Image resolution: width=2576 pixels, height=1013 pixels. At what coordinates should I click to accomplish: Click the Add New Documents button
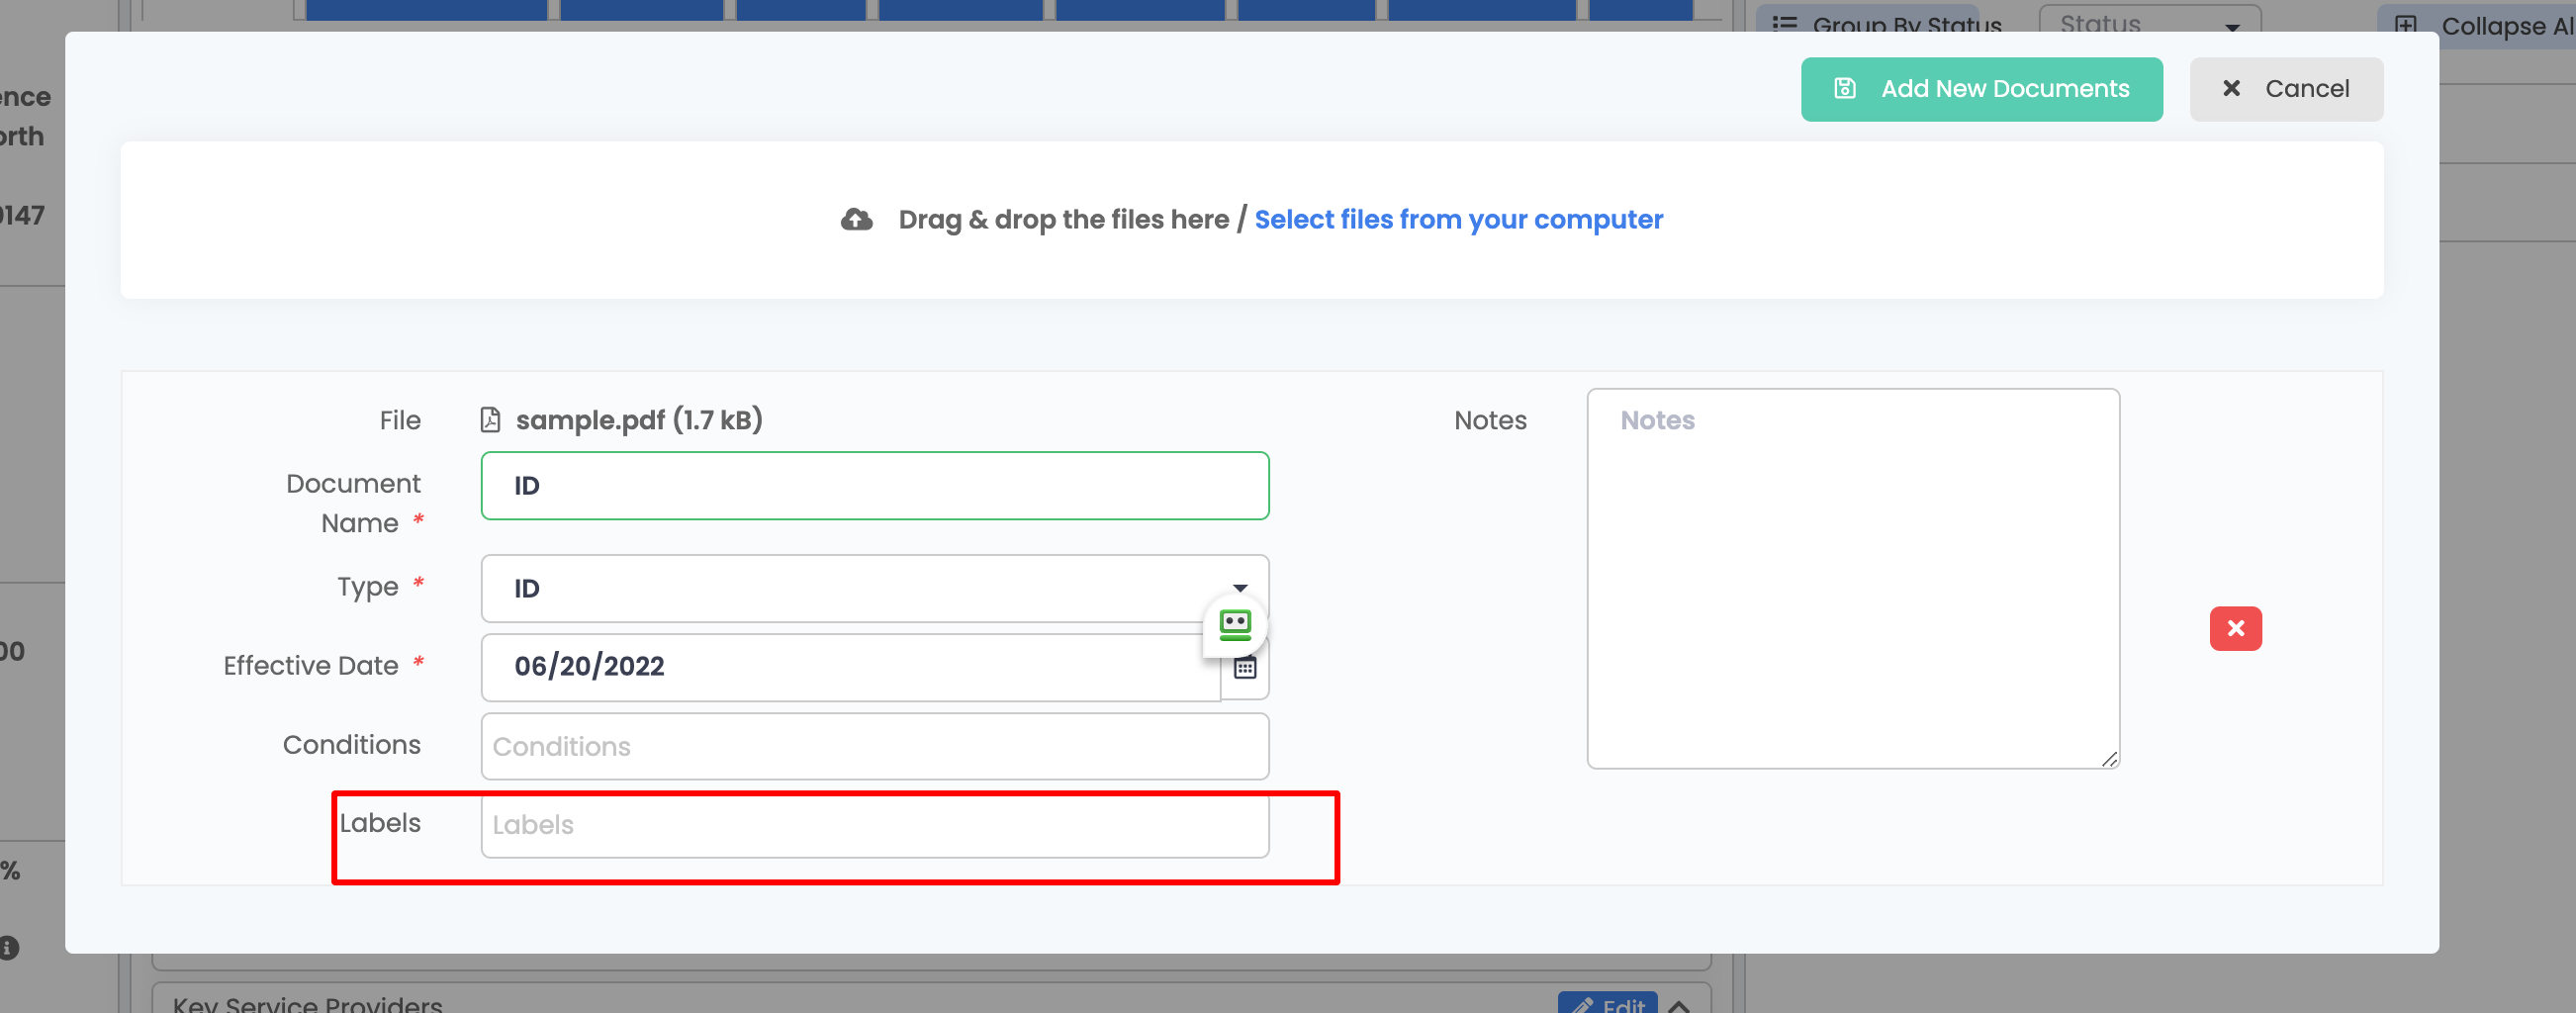[x=1980, y=89]
